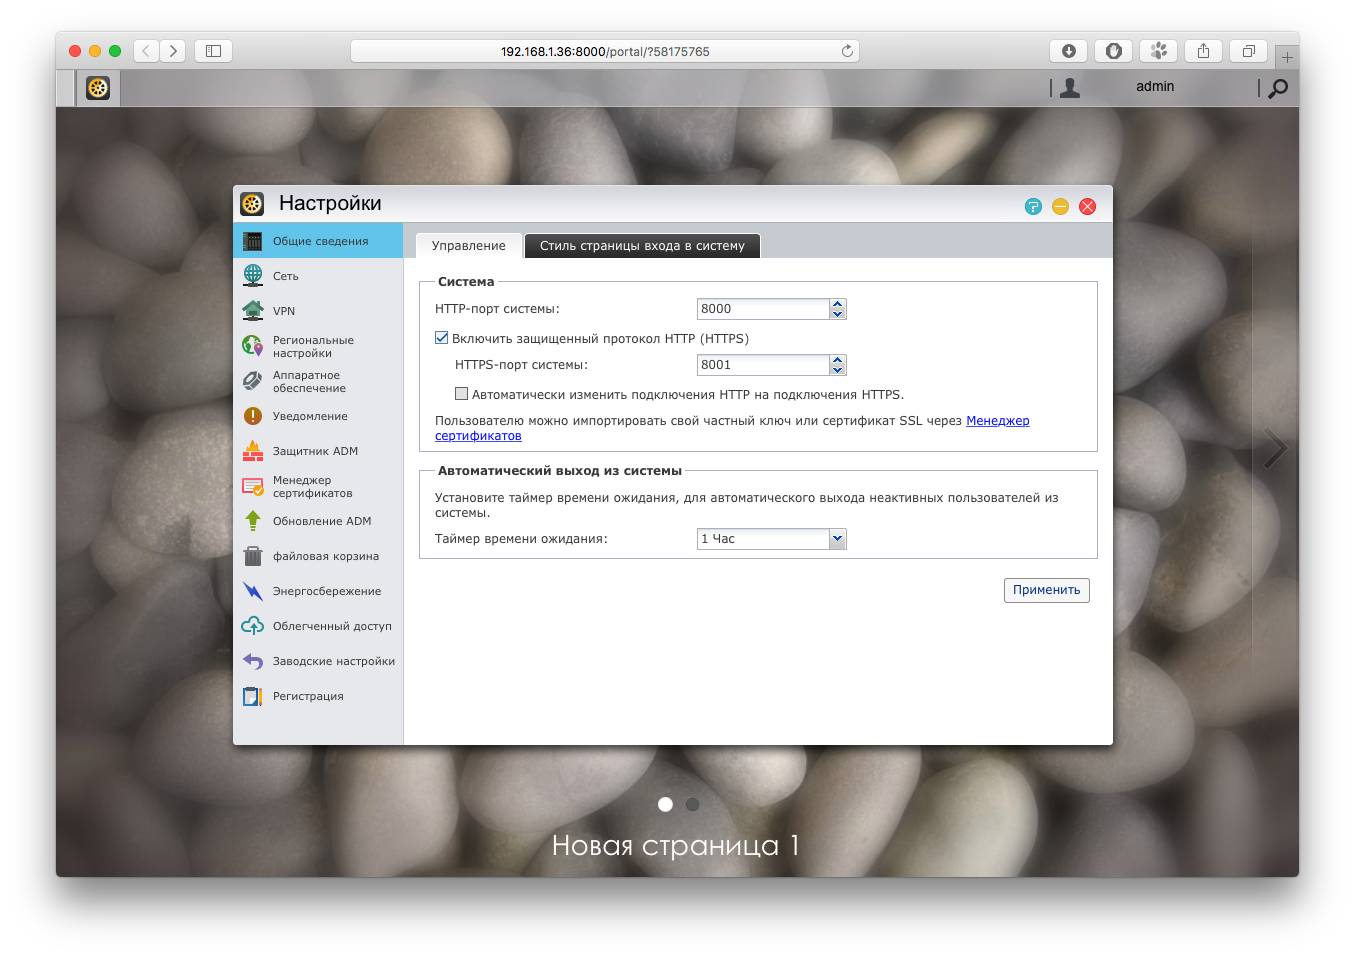Open the Менеджер сертификатов link
The width and height of the screenshot is (1355, 957).
[x=732, y=428]
